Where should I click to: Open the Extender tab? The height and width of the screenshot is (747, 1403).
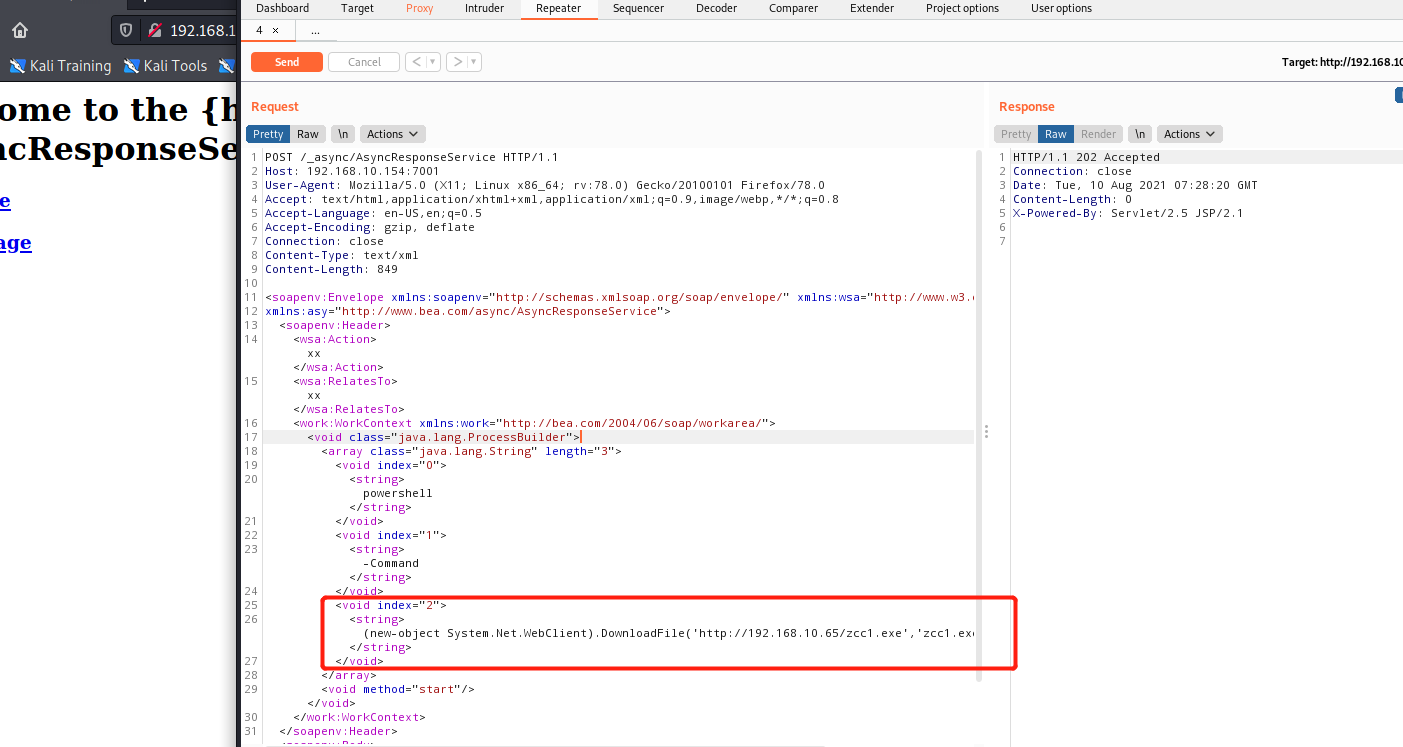[872, 8]
